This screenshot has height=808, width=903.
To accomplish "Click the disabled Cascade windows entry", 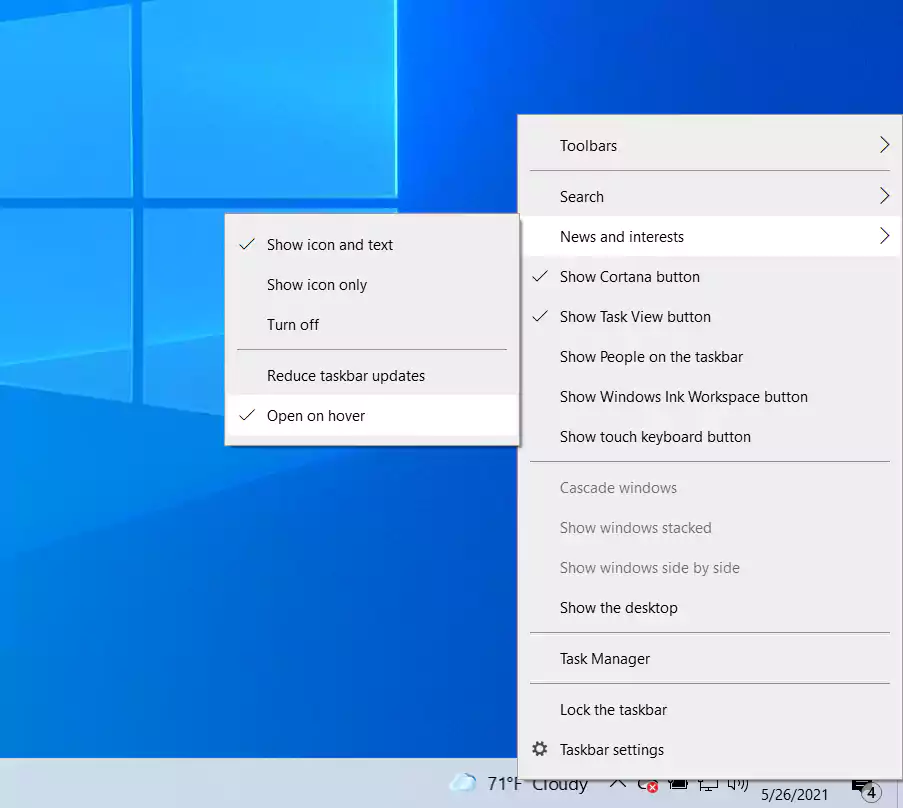I will coord(710,488).
